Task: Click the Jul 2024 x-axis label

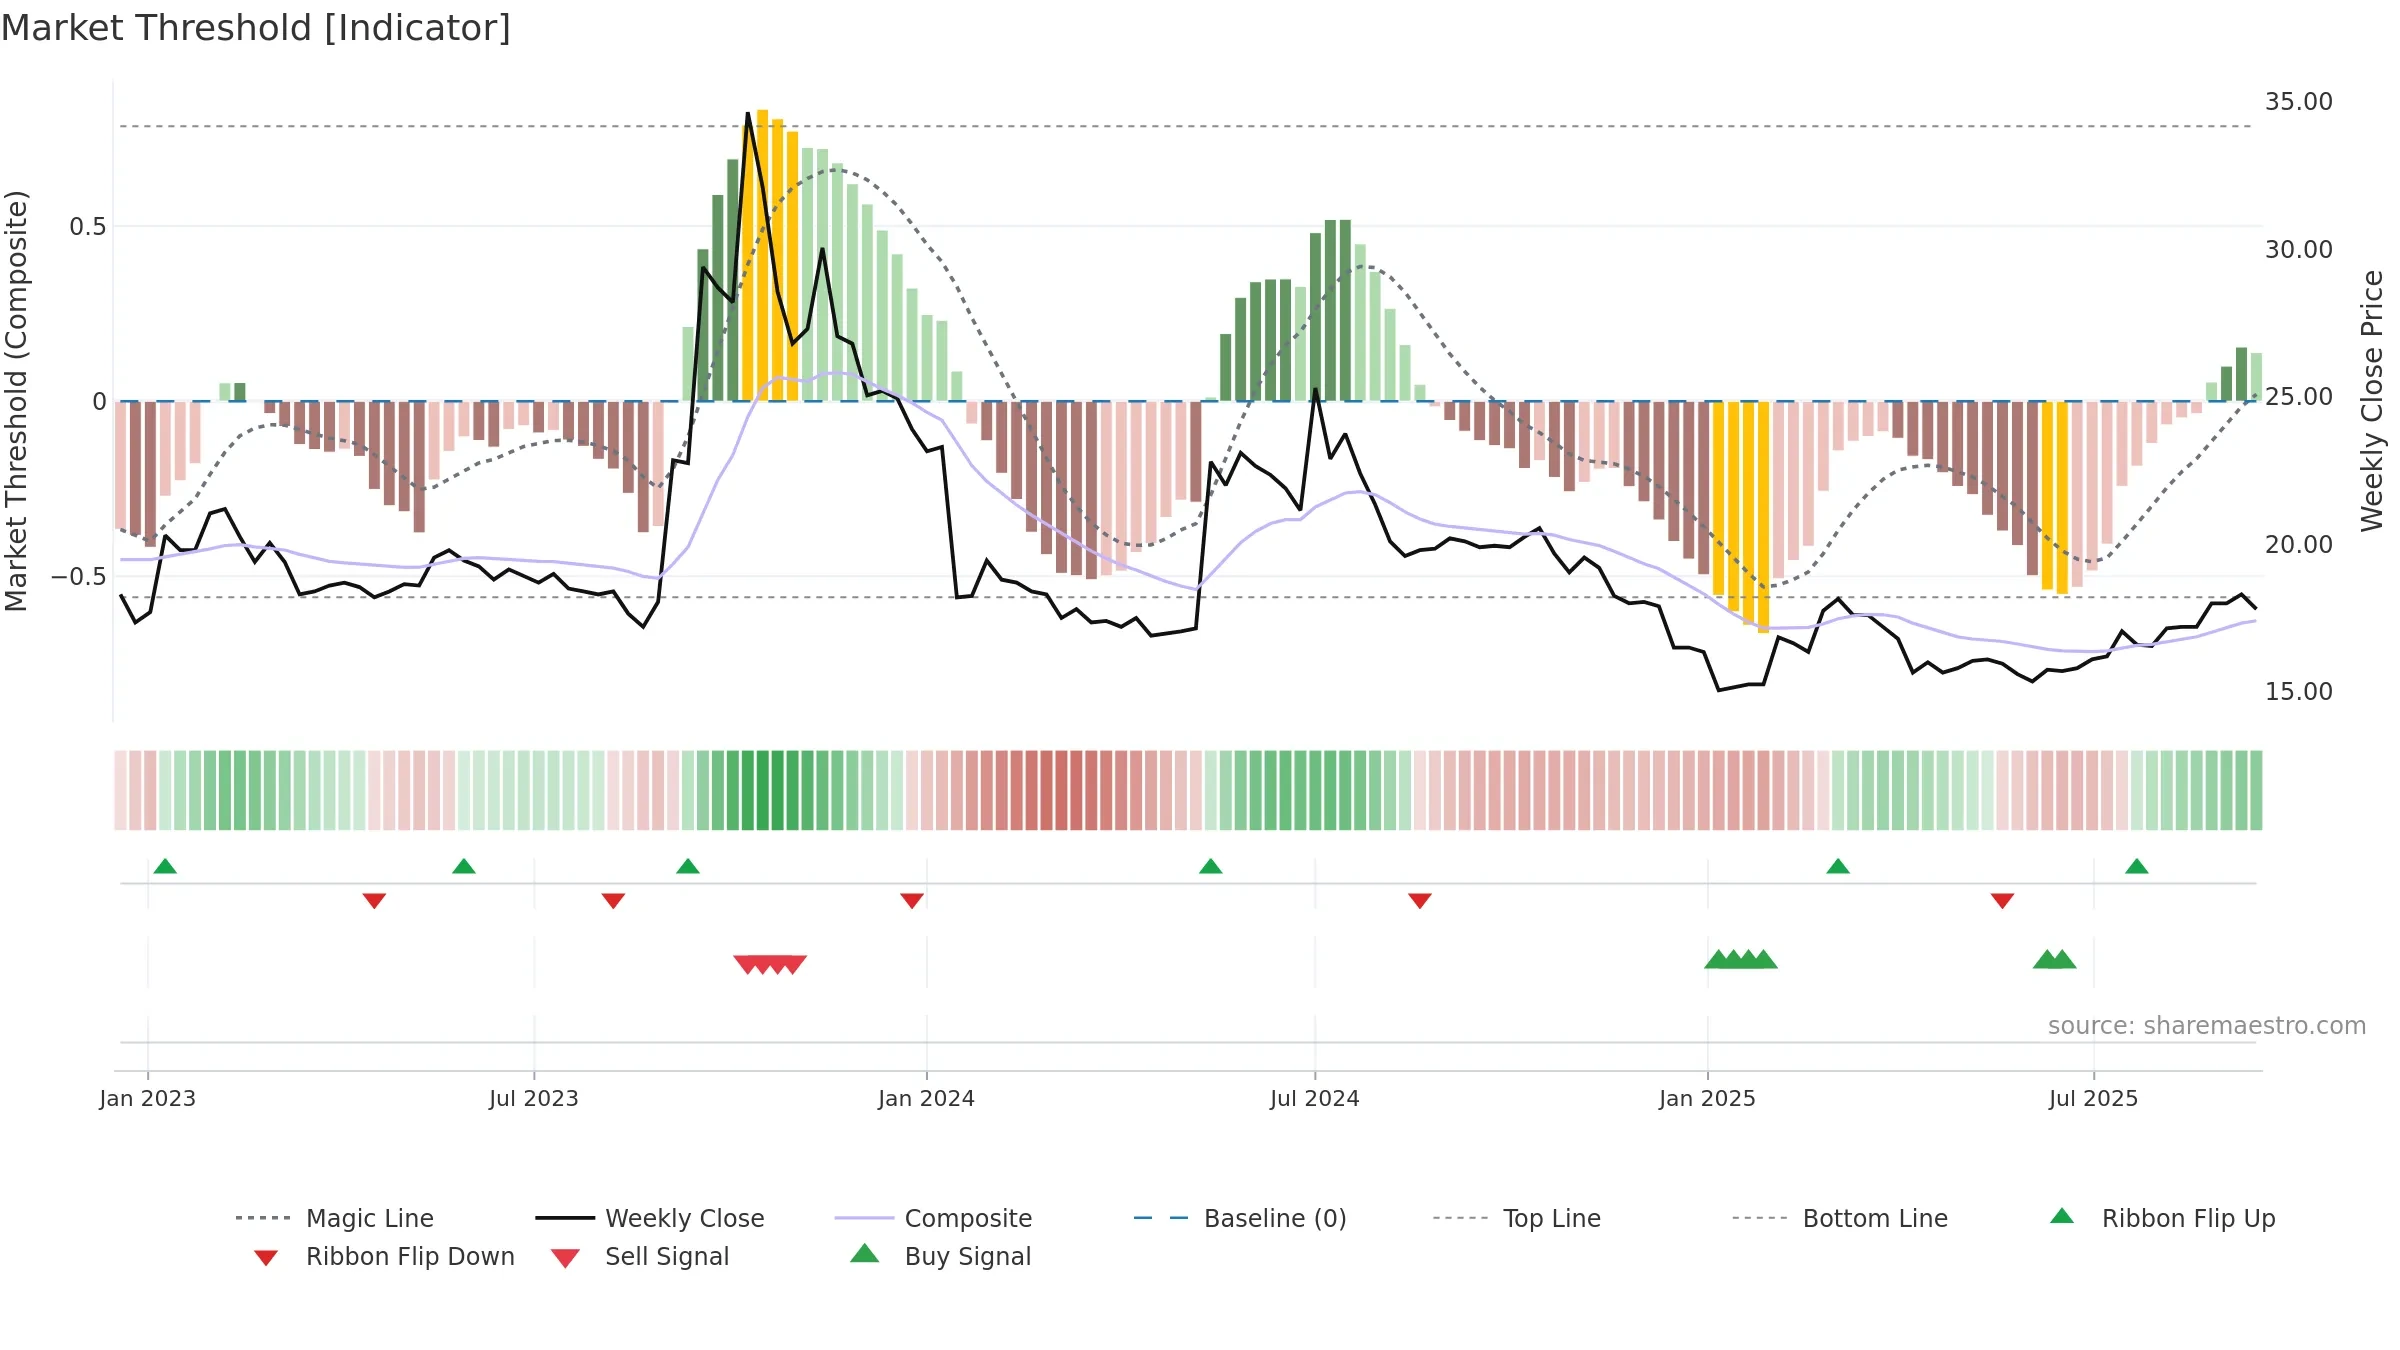Action: pyautogui.click(x=1315, y=1098)
